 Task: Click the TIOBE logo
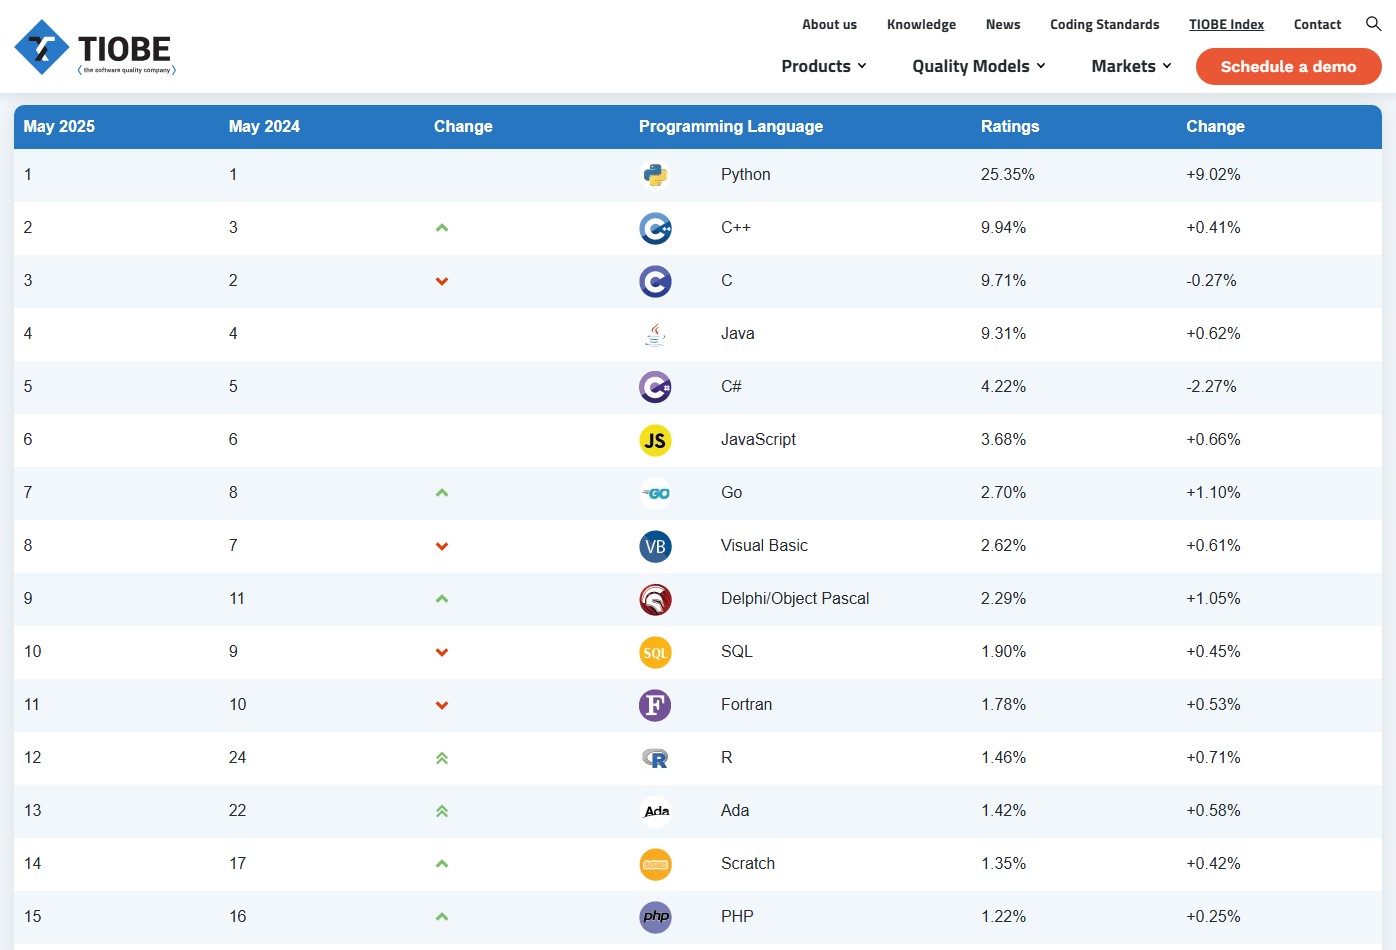(x=95, y=48)
